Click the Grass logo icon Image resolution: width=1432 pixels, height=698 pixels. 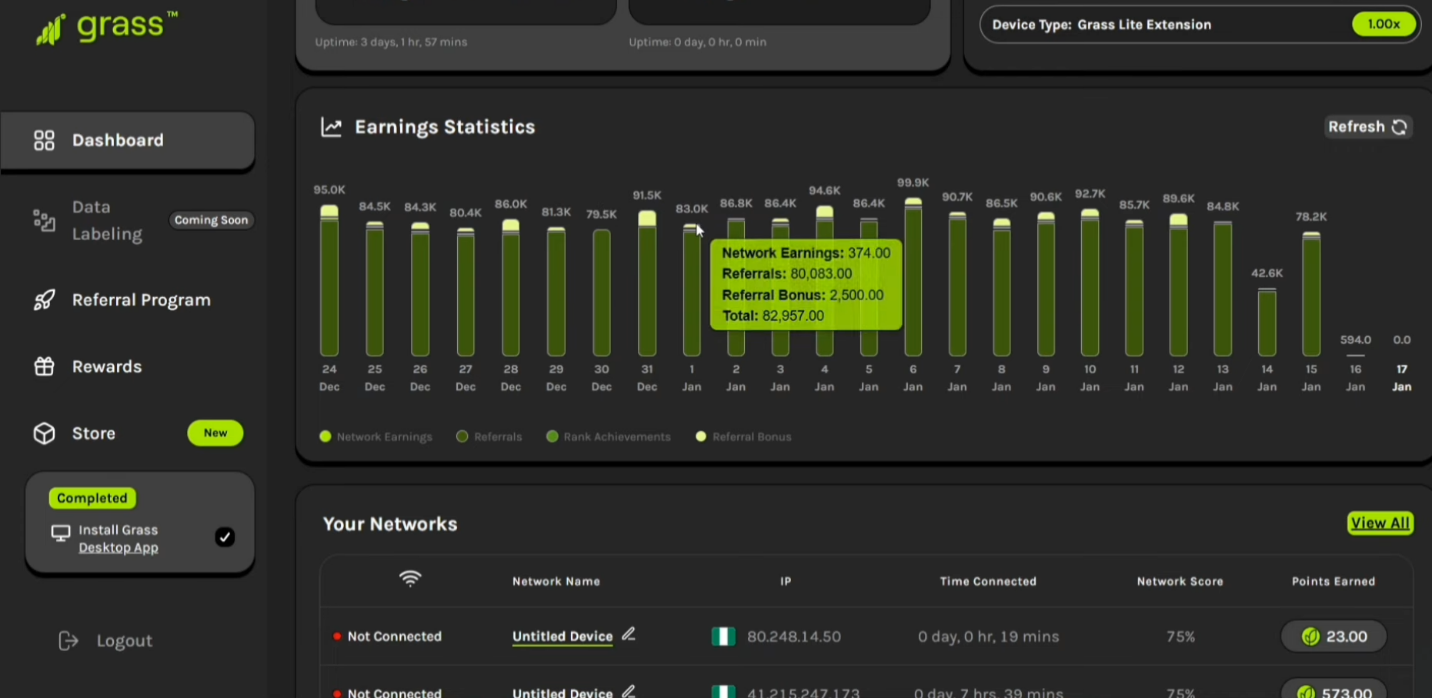(x=51, y=30)
